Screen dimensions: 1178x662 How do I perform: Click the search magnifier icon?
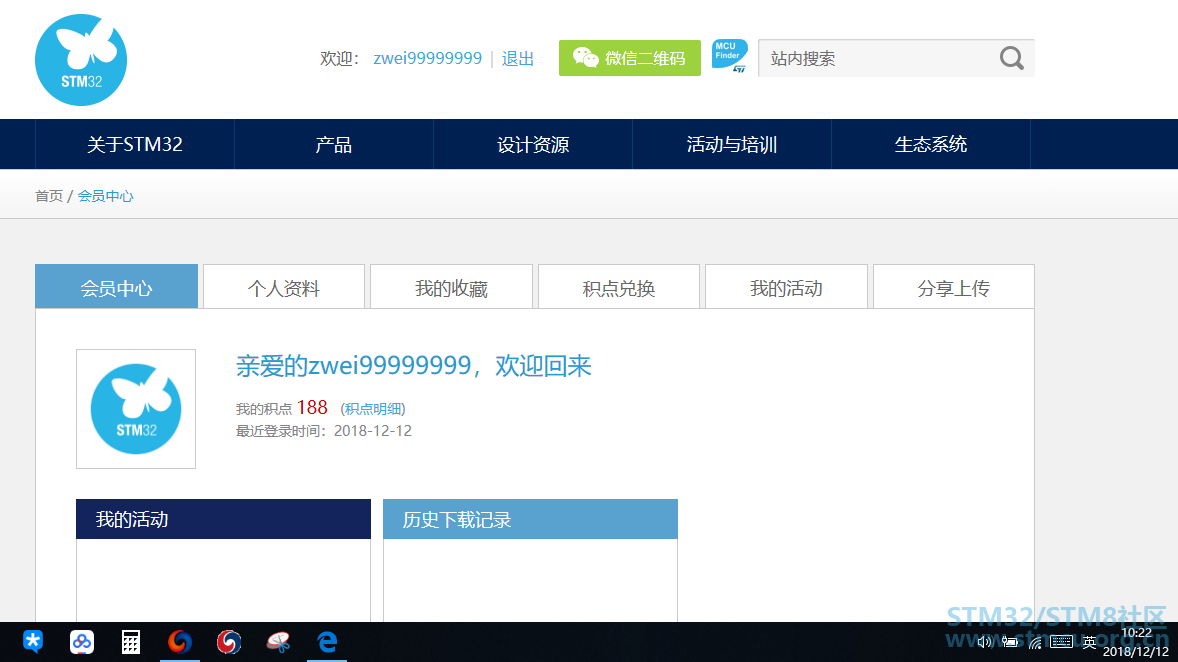point(1011,58)
